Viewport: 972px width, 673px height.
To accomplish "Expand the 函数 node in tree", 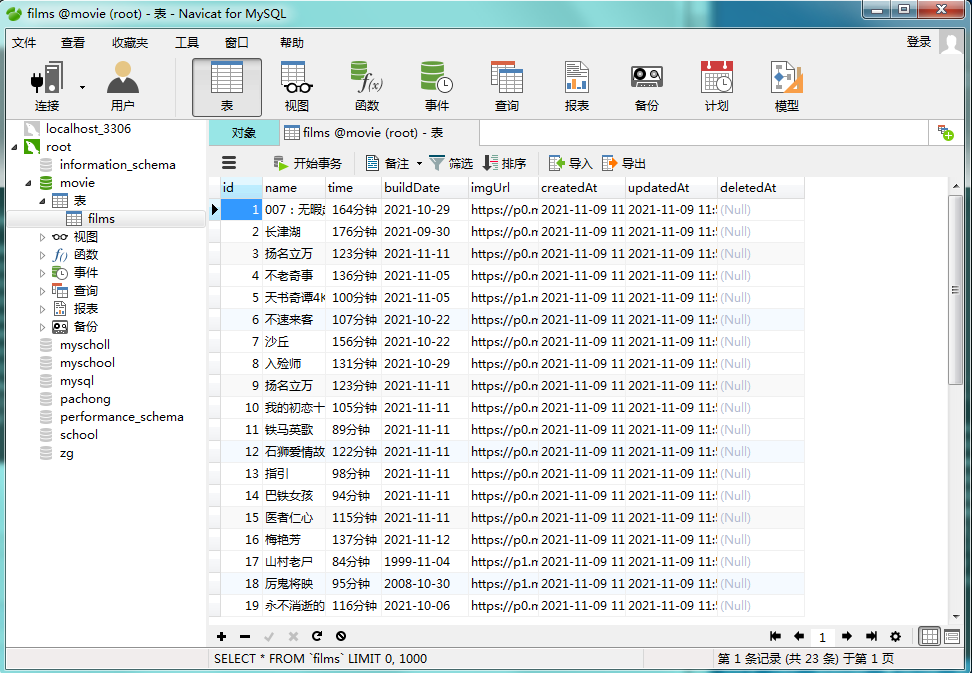I will (42, 255).
